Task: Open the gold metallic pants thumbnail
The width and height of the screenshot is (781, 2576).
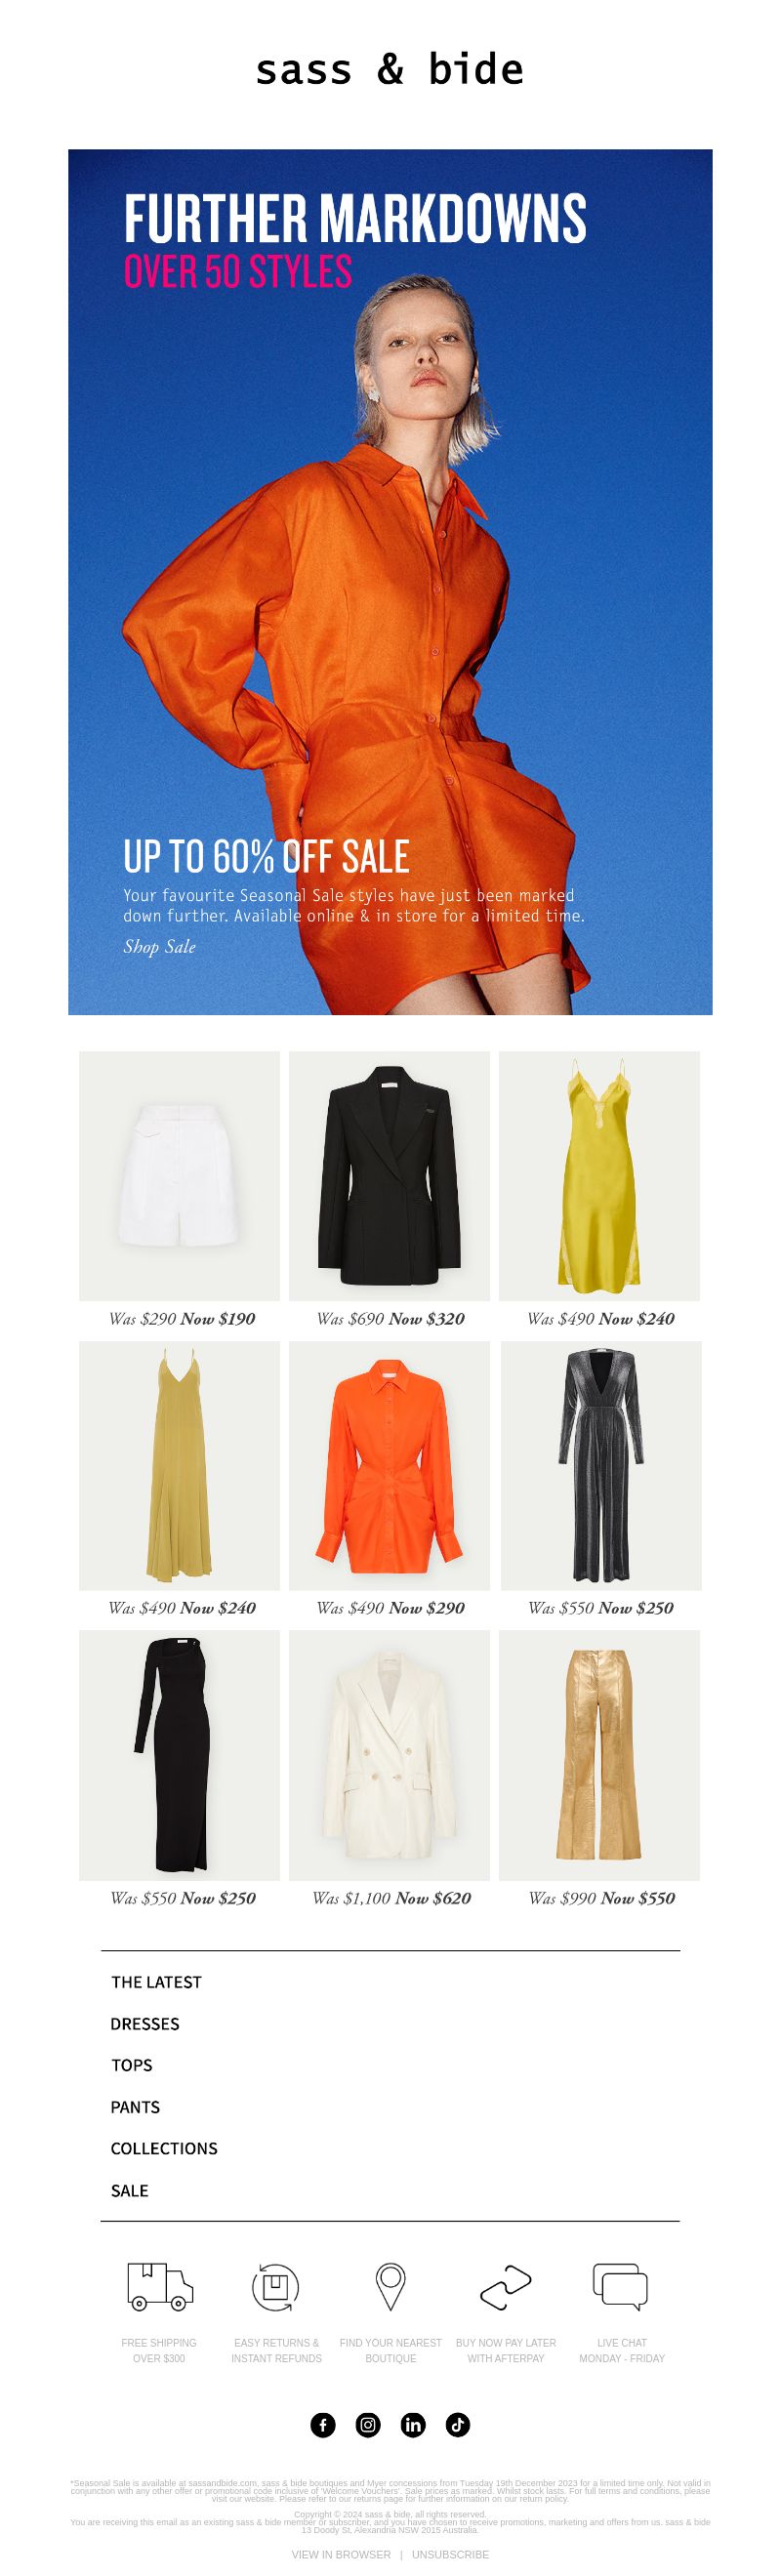Action: coord(600,1756)
